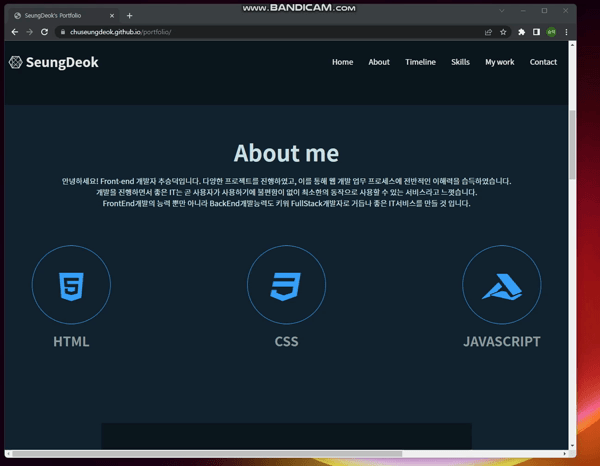The height and width of the screenshot is (466, 600).
Task: Click the vertical scrollbar thumb
Action: (x=572, y=145)
